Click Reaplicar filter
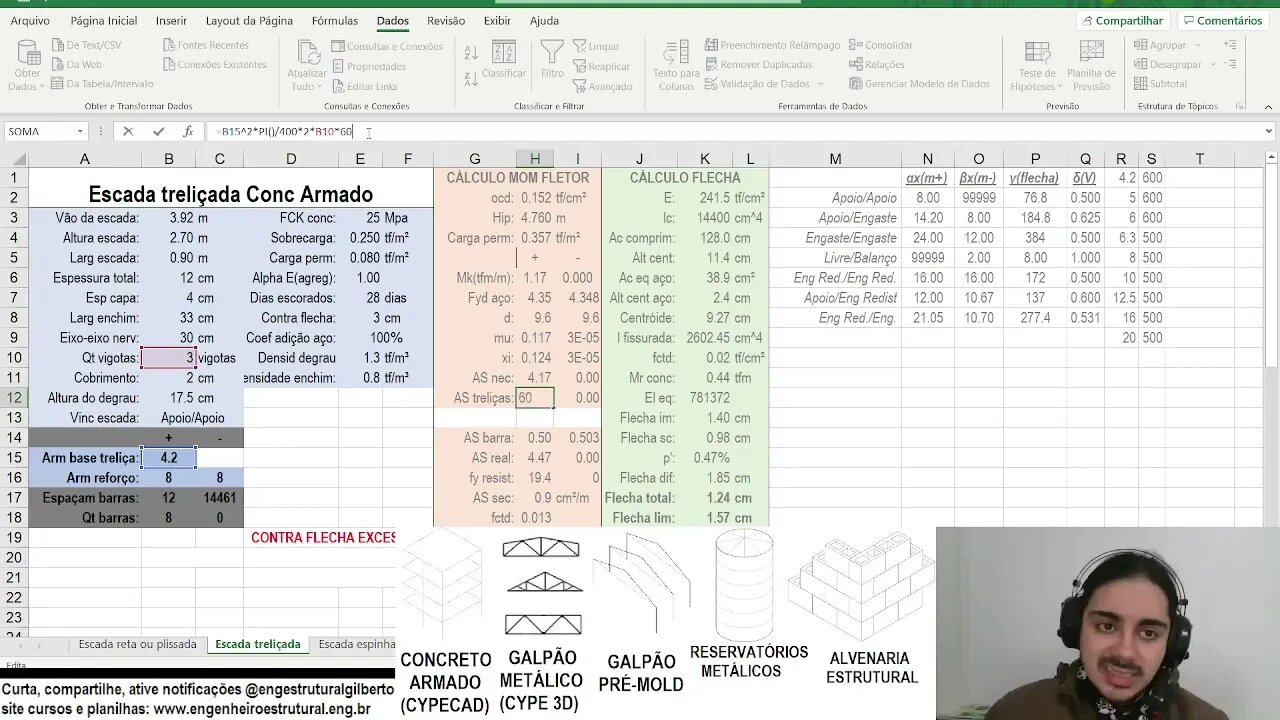 (x=601, y=66)
